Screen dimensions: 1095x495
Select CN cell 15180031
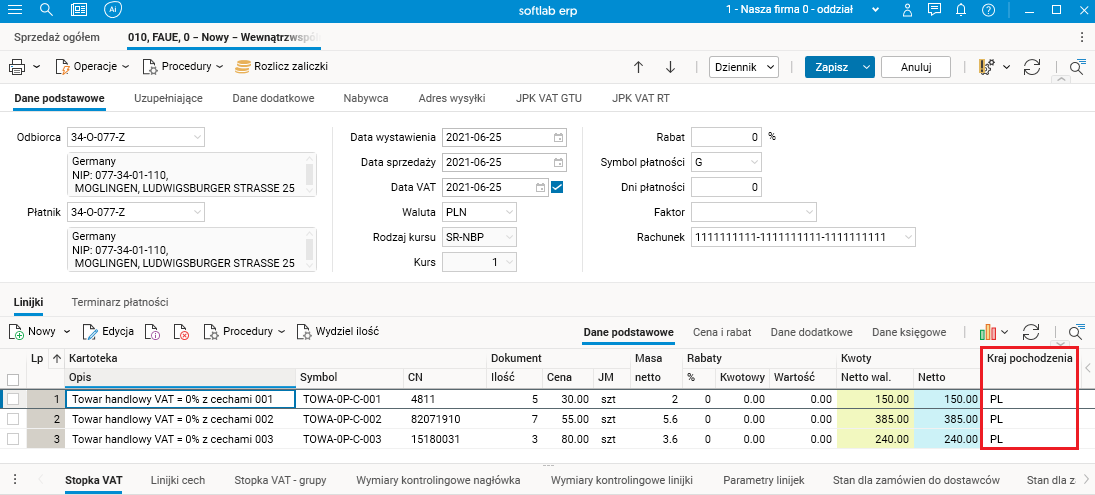[445, 439]
